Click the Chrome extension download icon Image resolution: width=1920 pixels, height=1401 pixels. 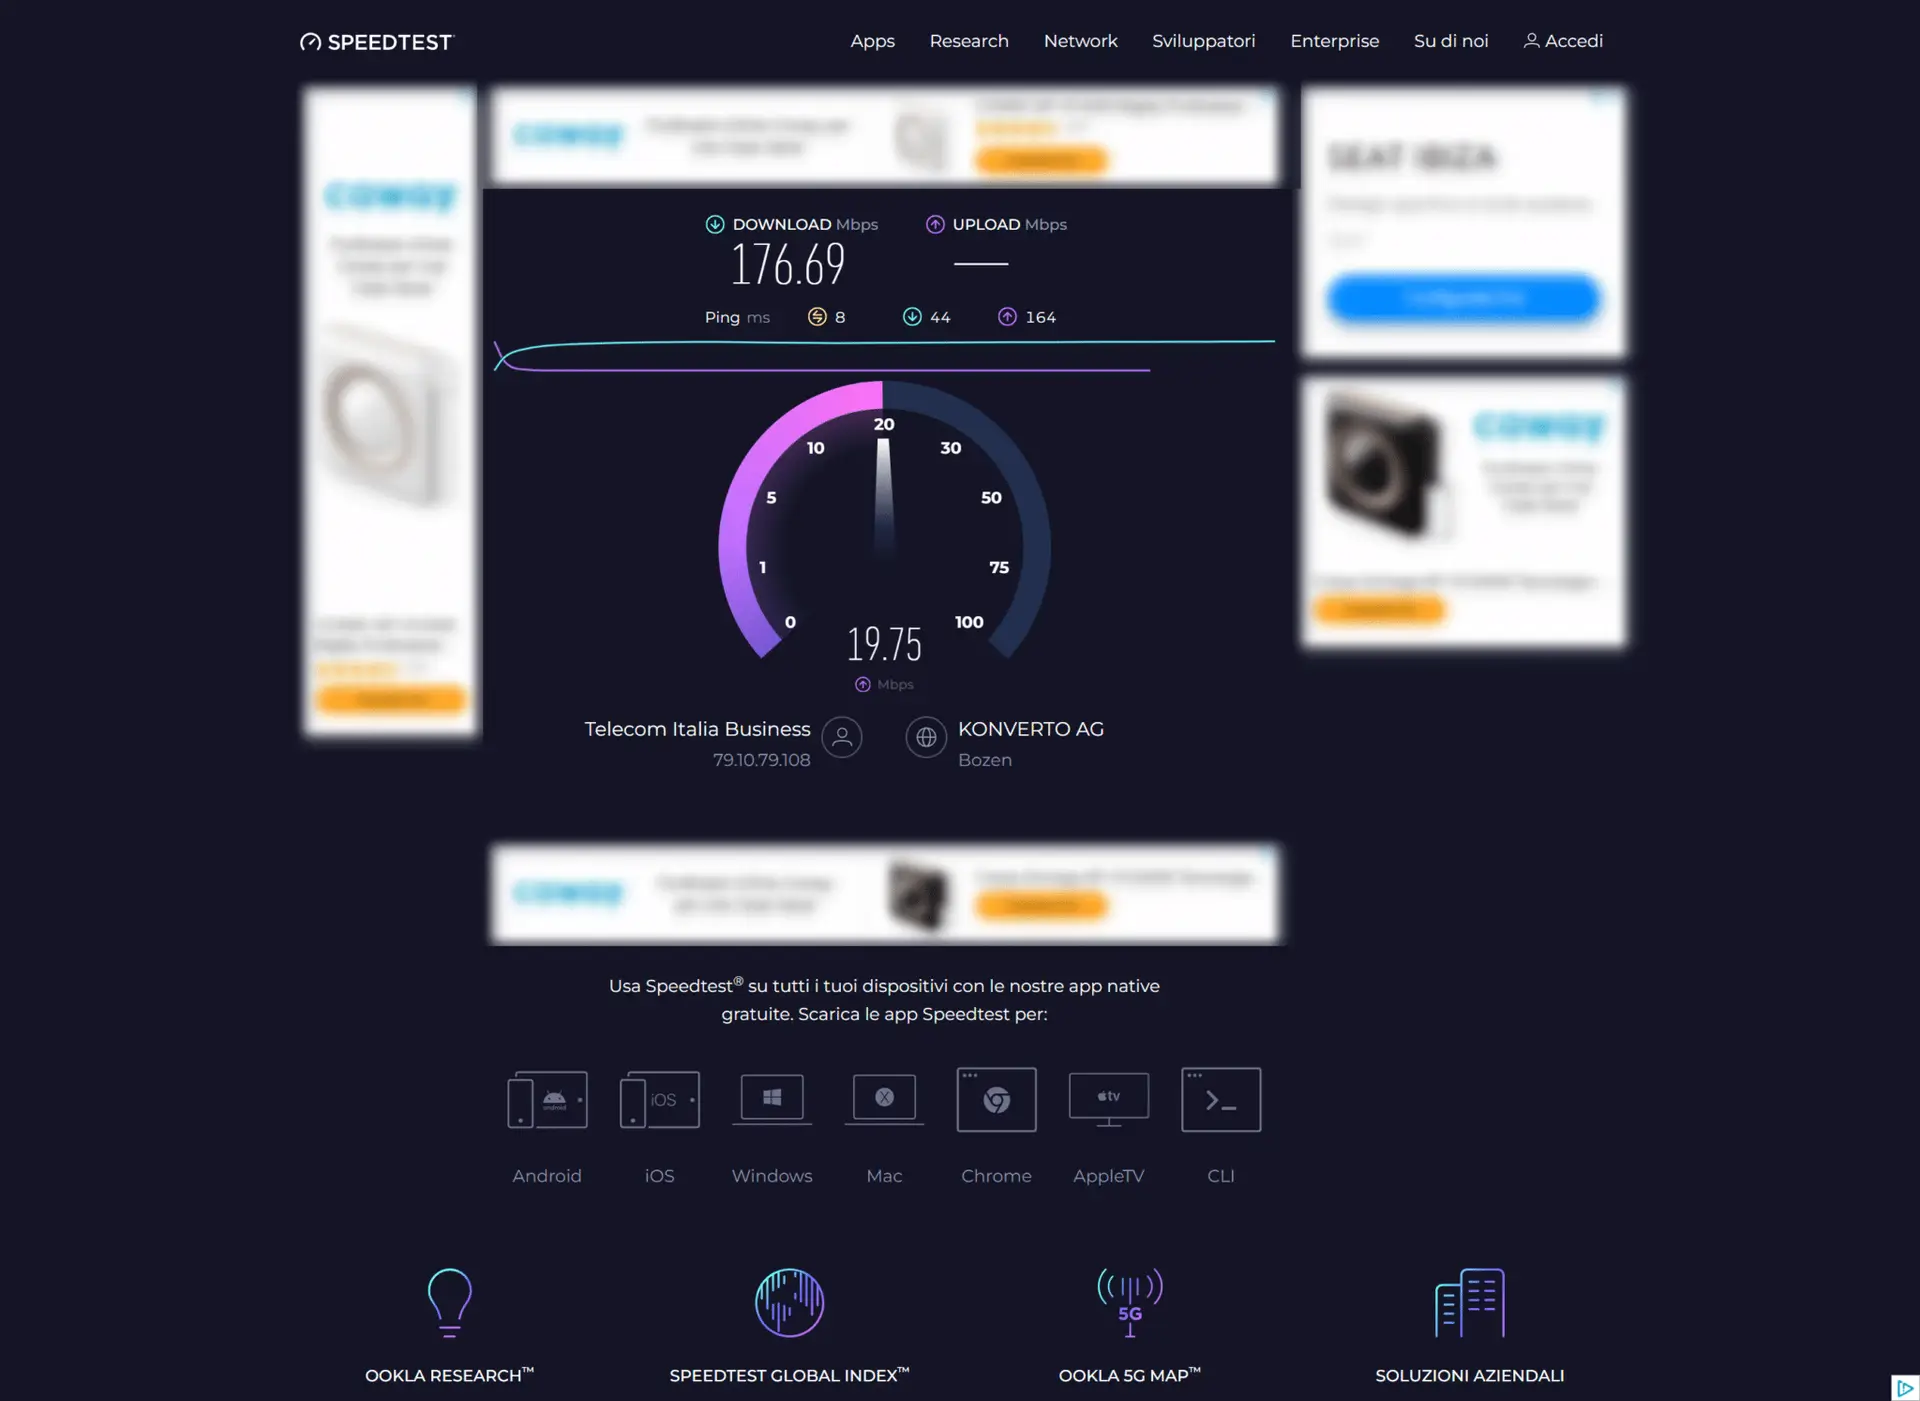point(996,1100)
